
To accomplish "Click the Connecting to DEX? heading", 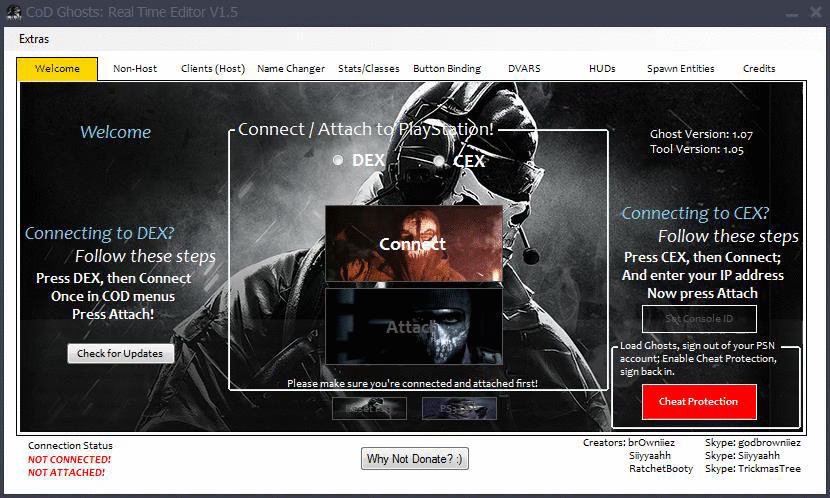I will click(x=100, y=233).
